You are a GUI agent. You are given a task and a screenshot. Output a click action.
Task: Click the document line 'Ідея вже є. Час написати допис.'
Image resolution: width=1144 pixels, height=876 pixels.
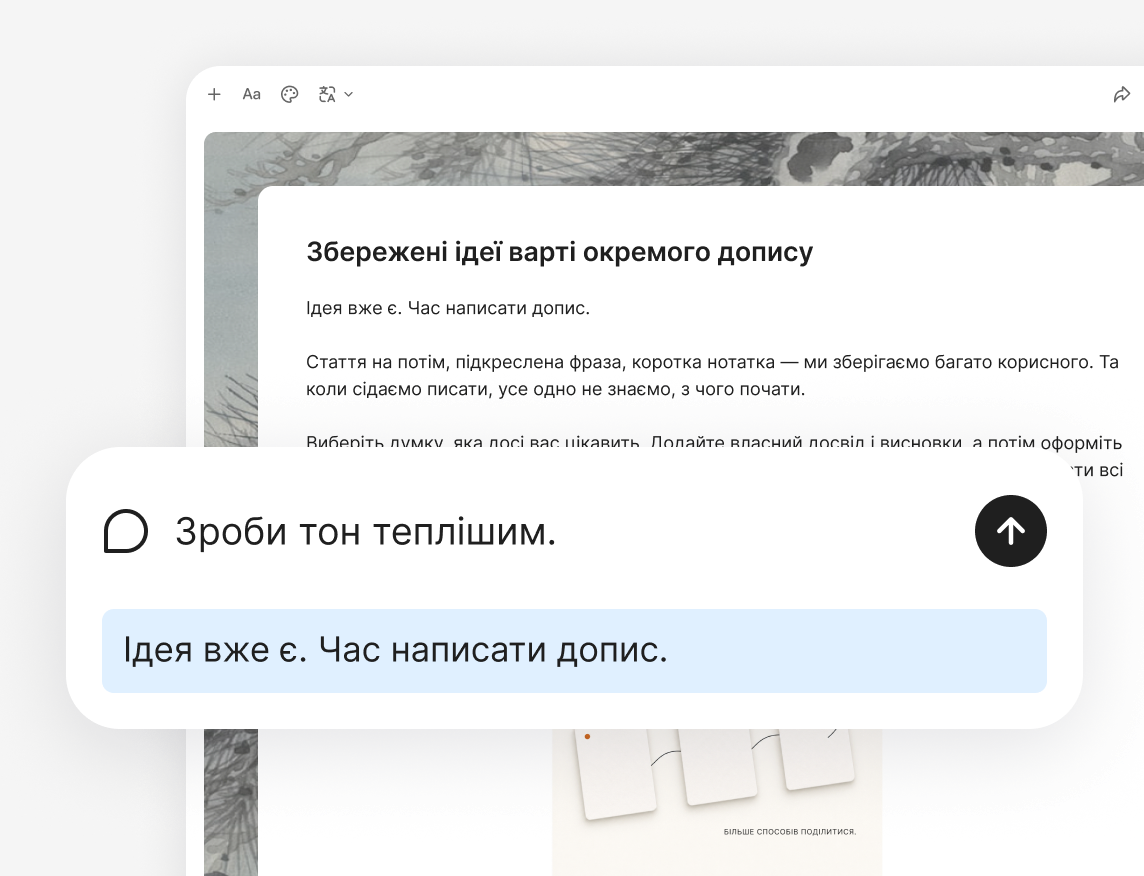pyautogui.click(x=448, y=308)
